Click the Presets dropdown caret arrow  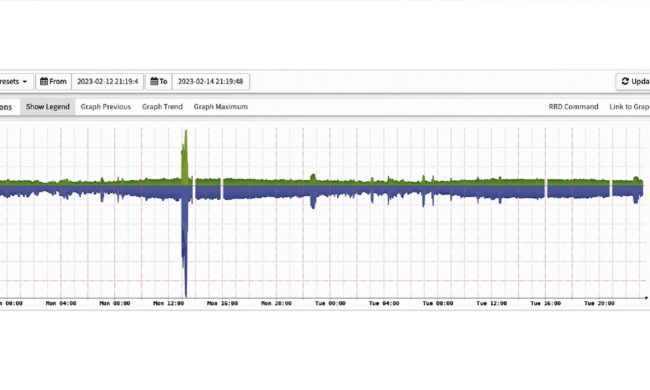coord(25,82)
